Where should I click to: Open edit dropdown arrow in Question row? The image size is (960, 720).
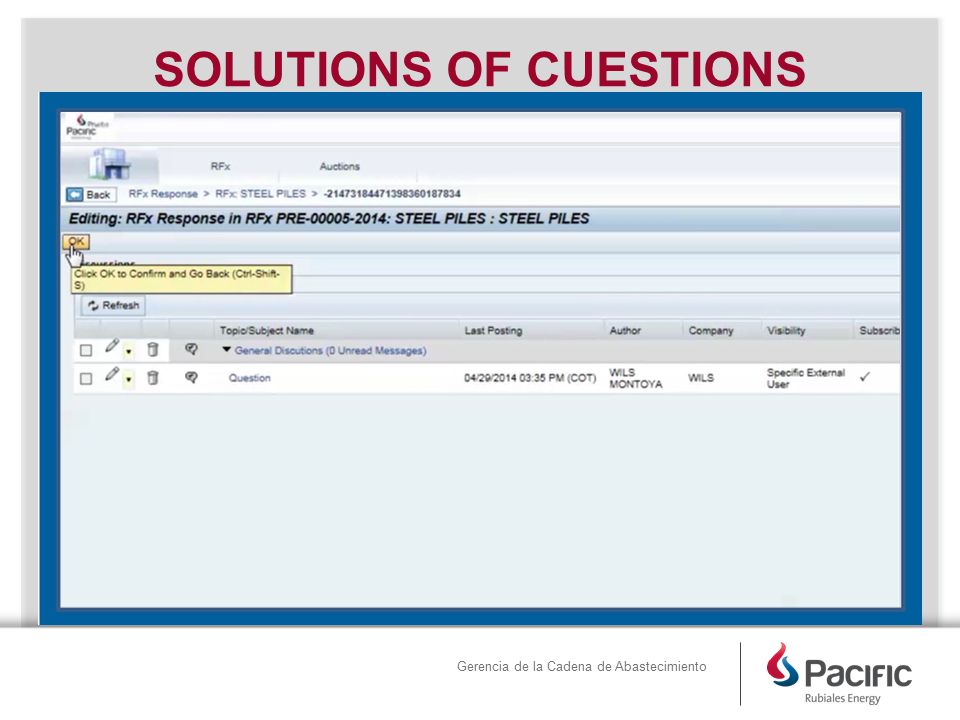(x=128, y=380)
